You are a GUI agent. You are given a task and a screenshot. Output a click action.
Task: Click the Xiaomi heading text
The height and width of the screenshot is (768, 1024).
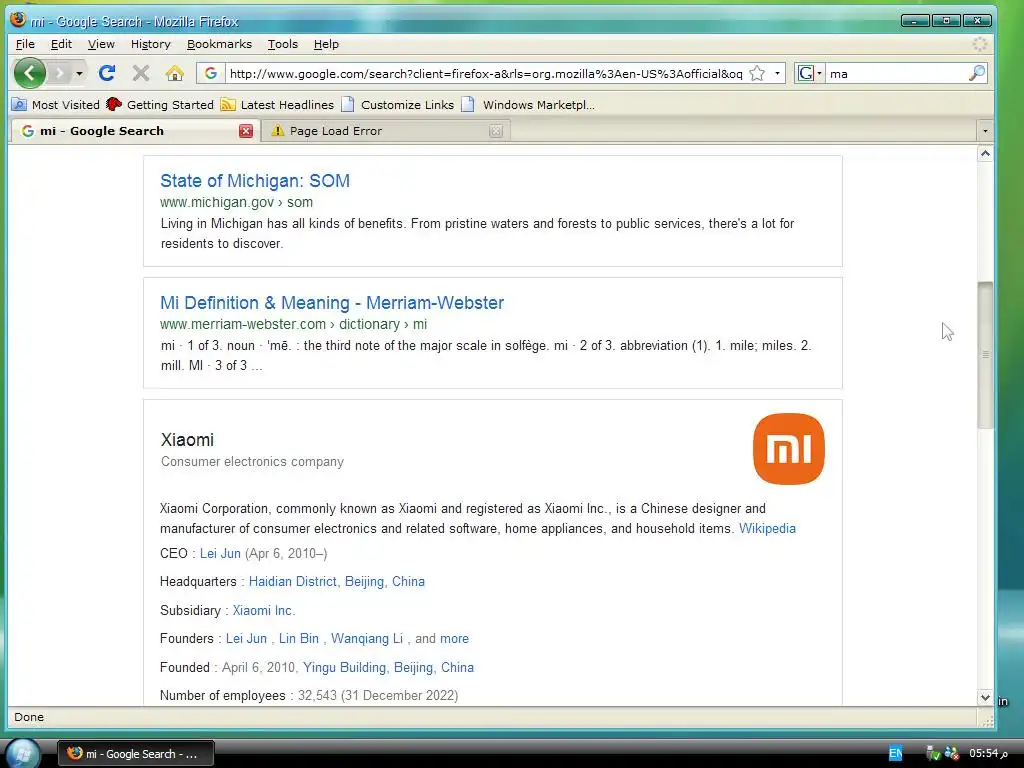coord(187,440)
